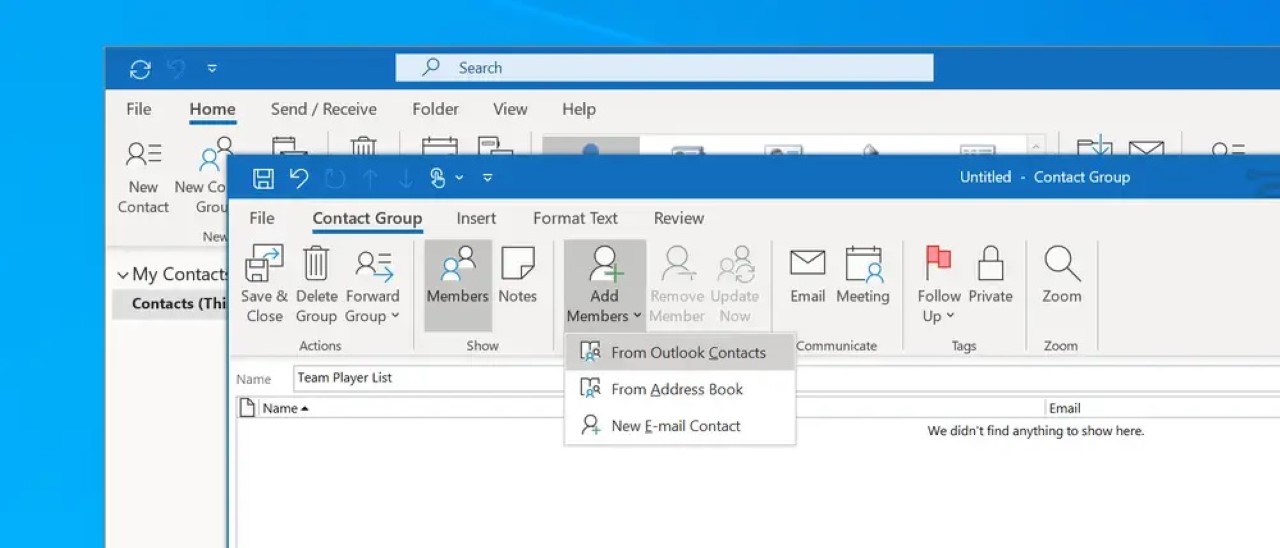This screenshot has width=1280, height=548.
Task: Select the Contacts folder in the navigation pane
Action: (170, 304)
